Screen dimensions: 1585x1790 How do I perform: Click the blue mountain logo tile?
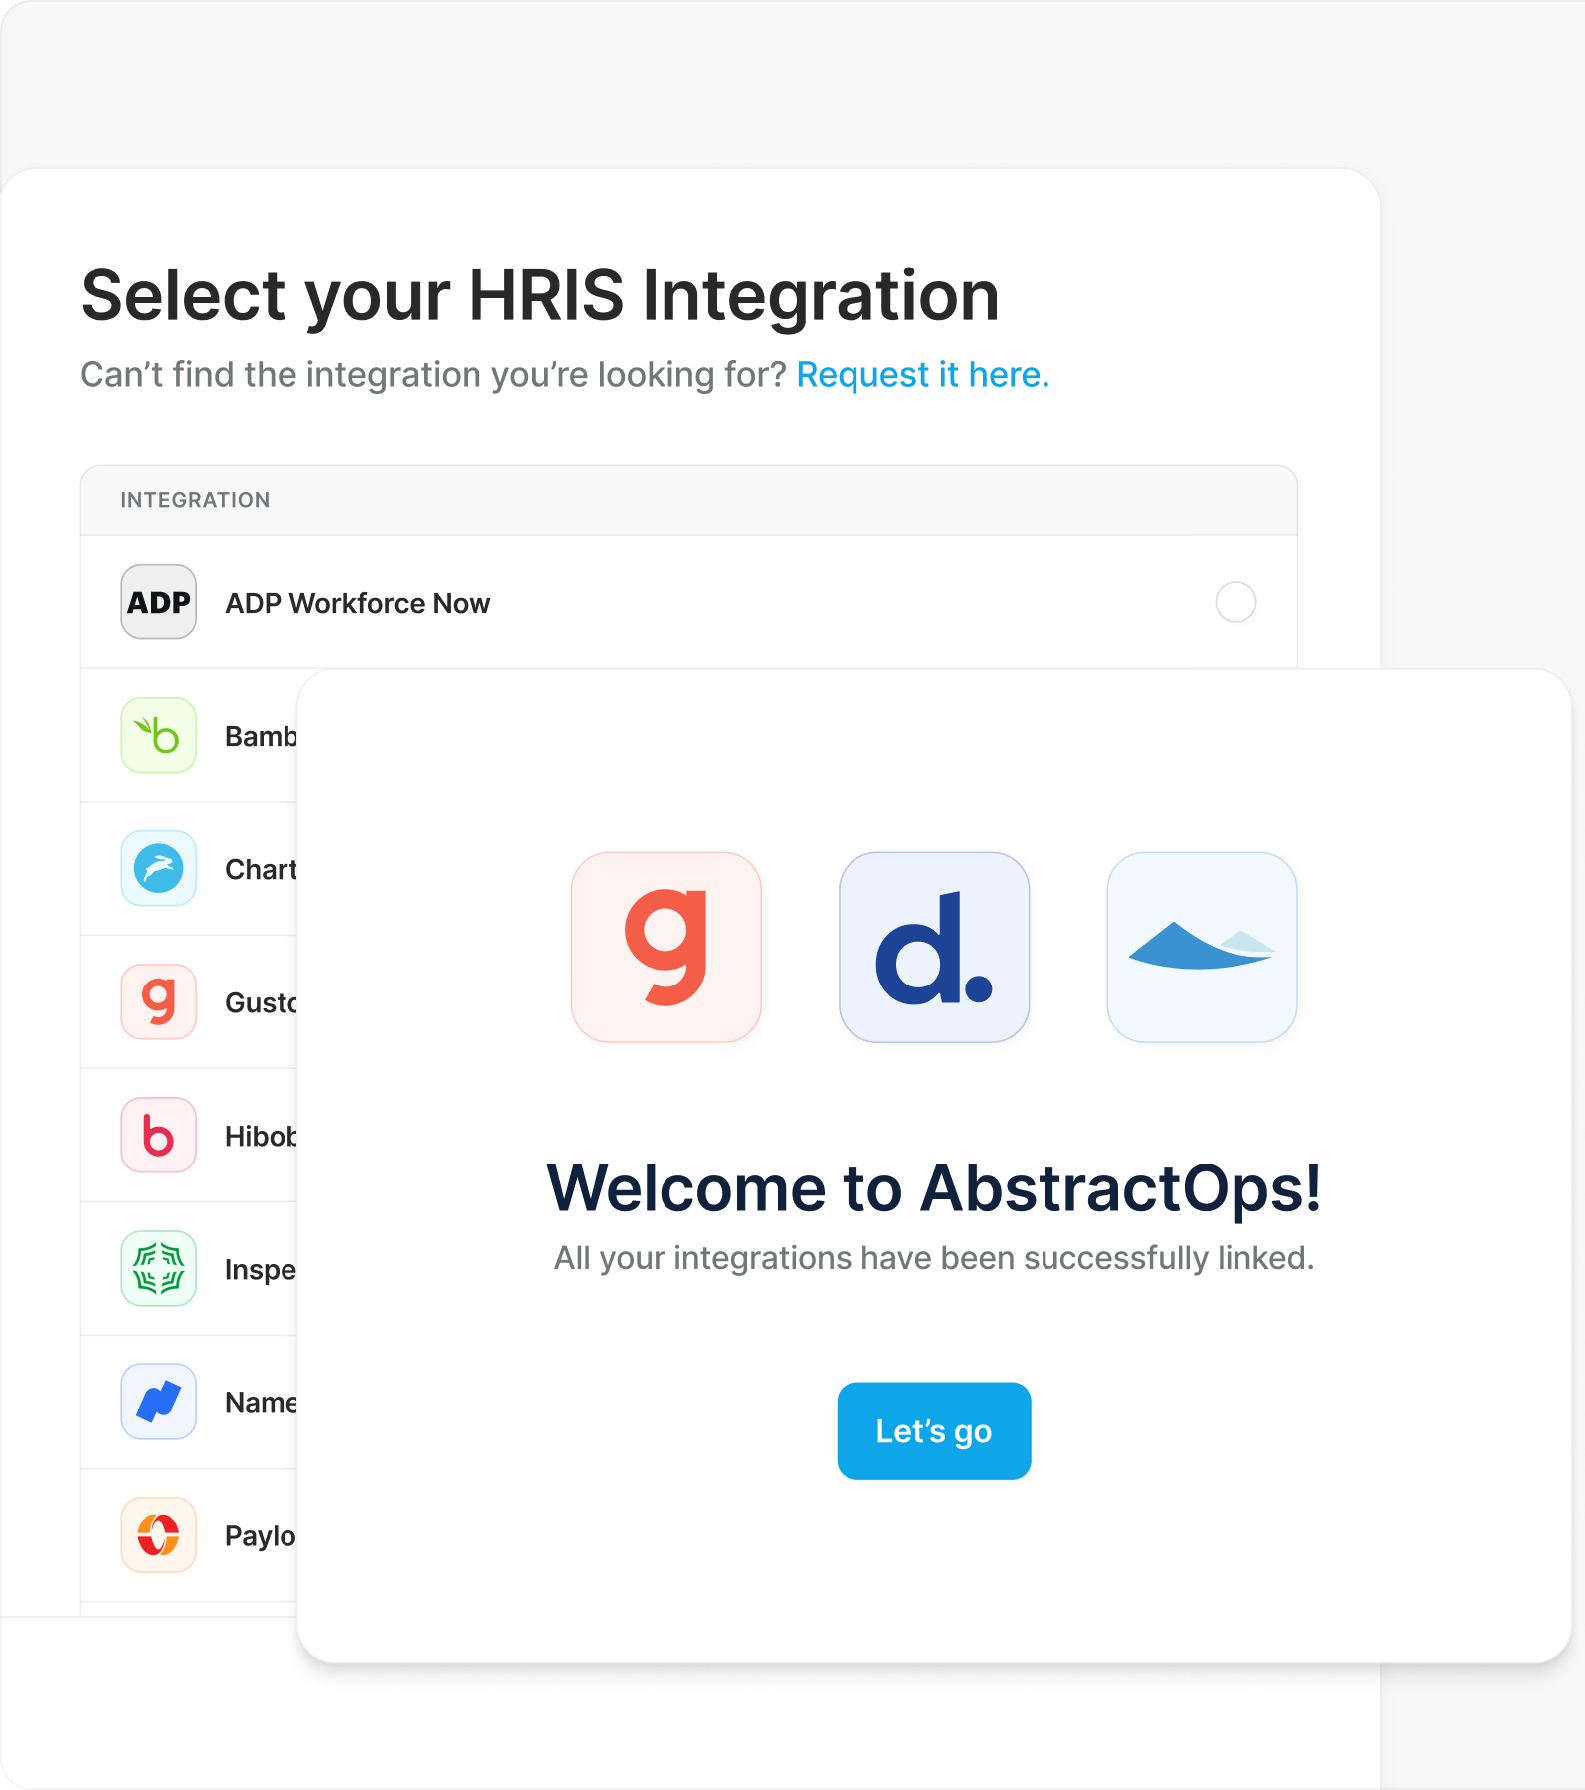point(1201,947)
